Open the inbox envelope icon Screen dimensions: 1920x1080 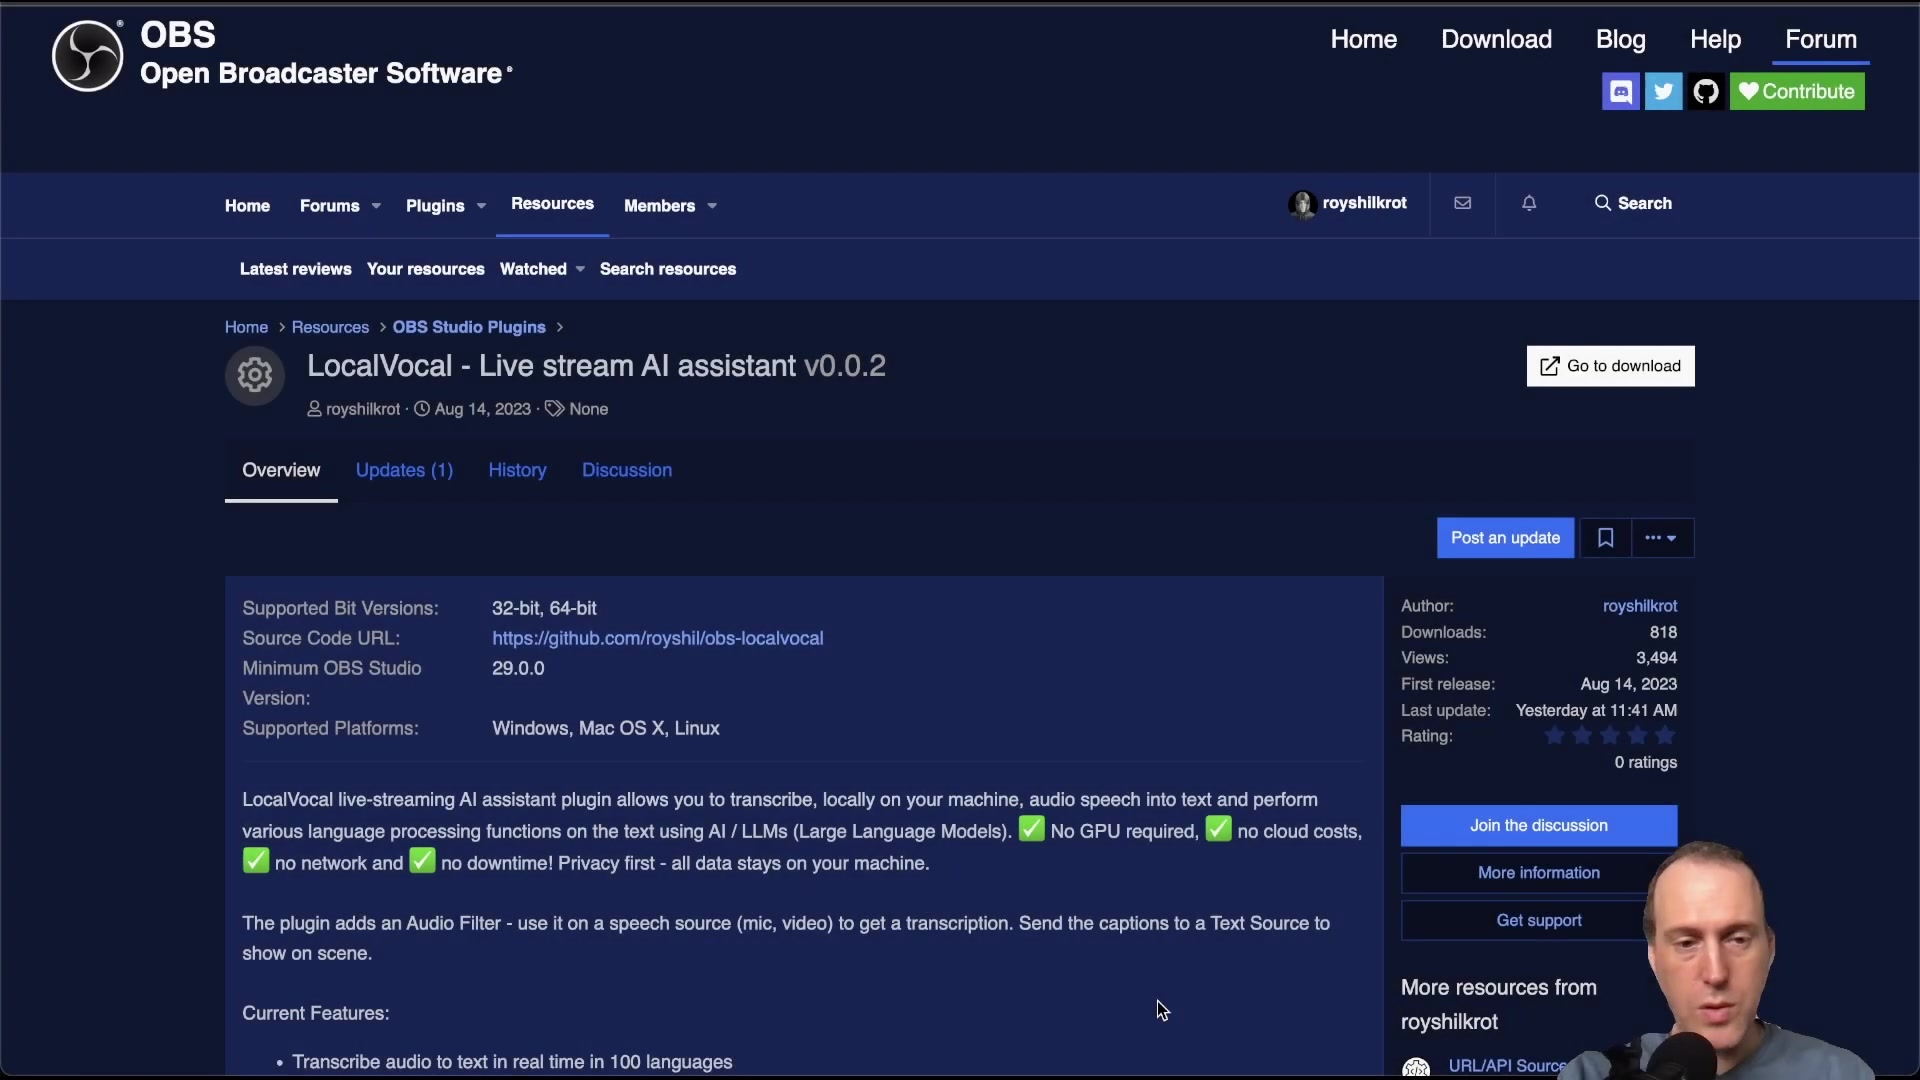(x=1462, y=203)
